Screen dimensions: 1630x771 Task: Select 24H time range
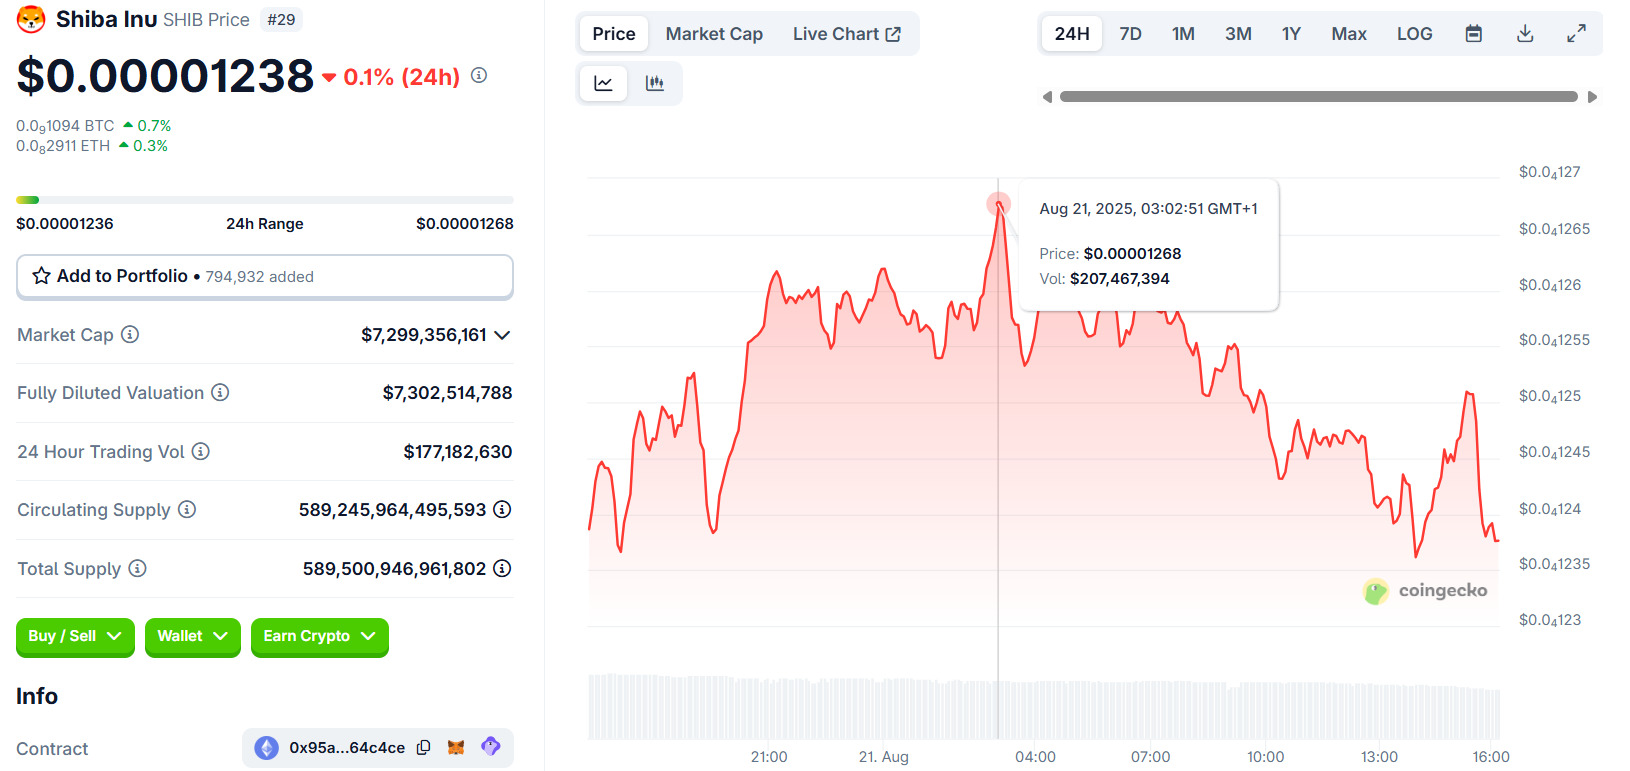coord(1072,34)
